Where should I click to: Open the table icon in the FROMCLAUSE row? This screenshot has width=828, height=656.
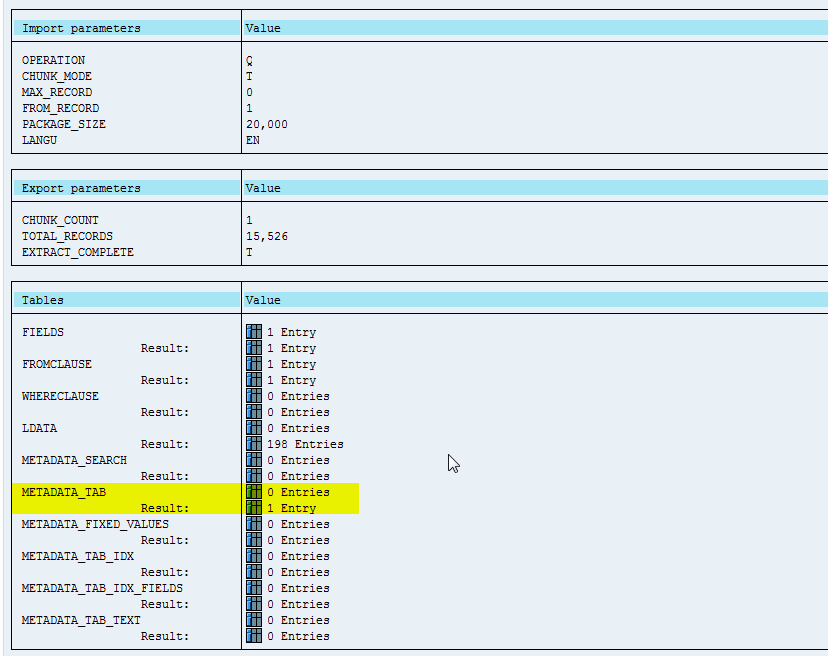click(254, 364)
